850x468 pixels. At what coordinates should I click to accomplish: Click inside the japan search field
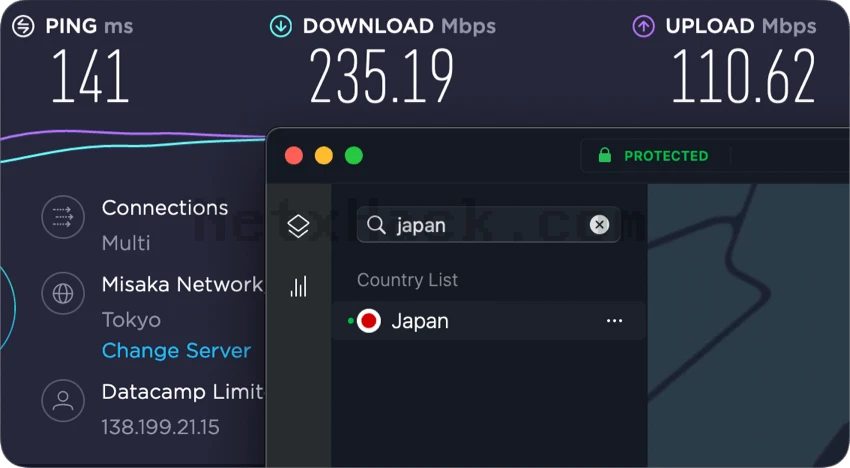point(488,225)
